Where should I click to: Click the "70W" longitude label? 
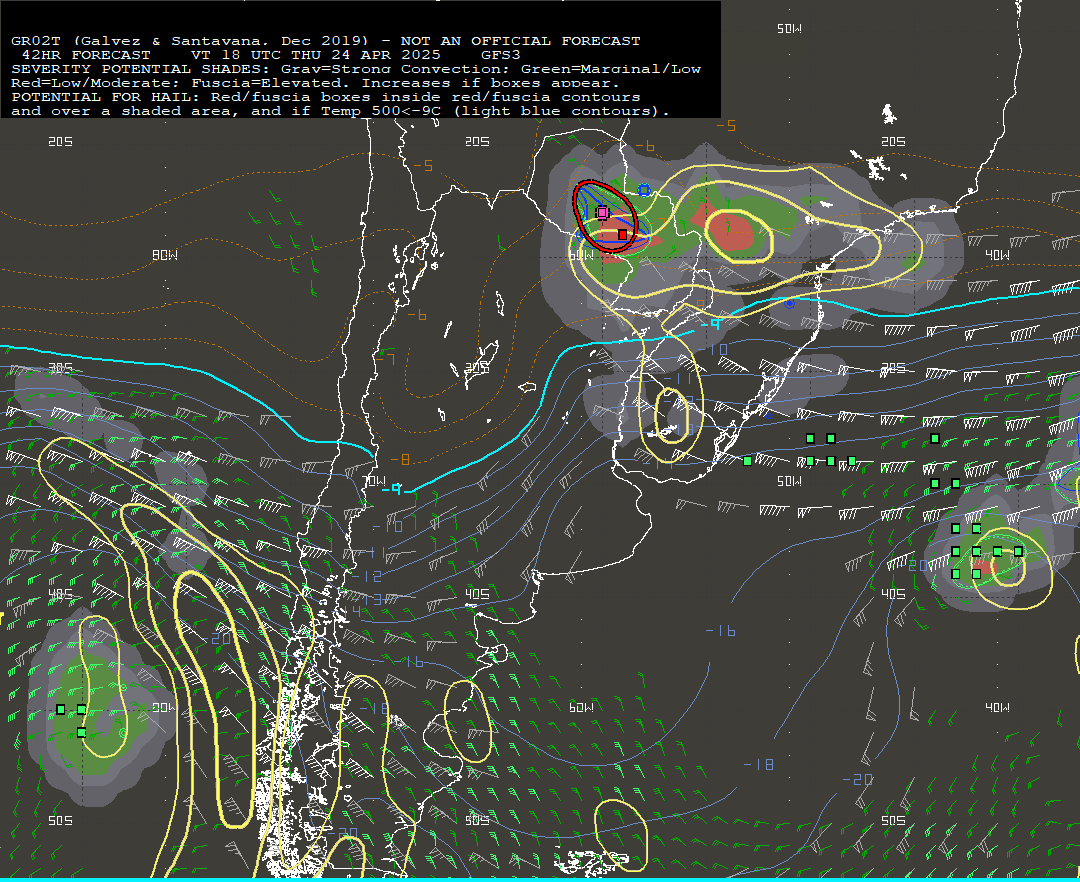click(x=374, y=481)
